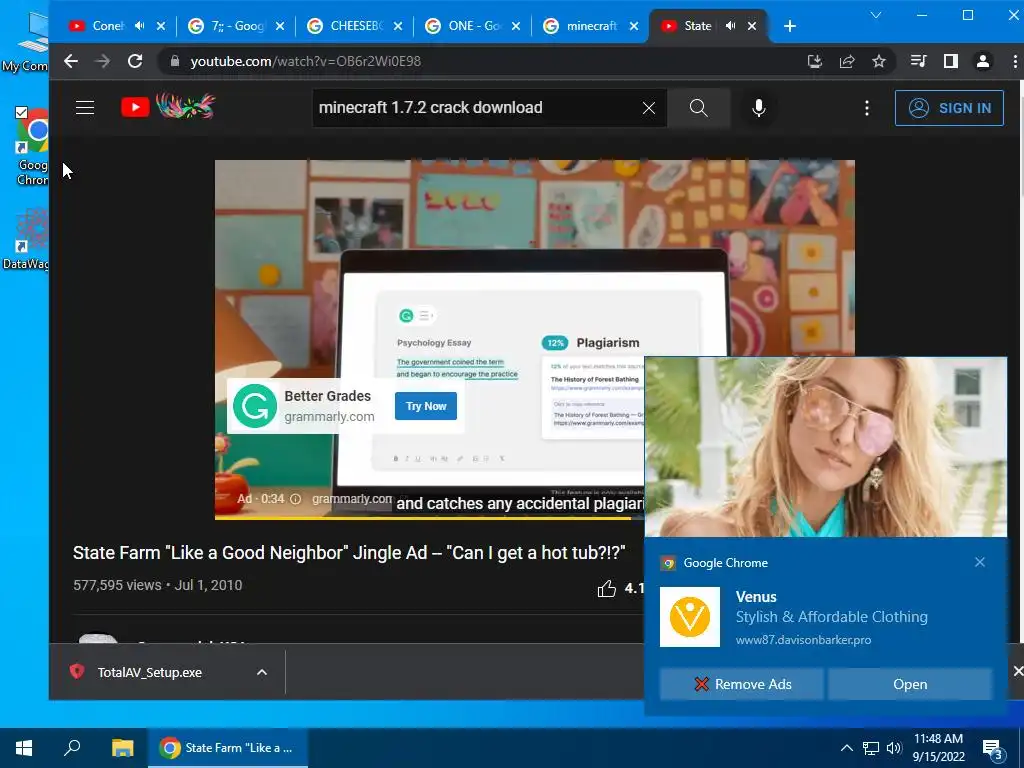Click the Chrome taskbar button State Farm
The height and width of the screenshot is (768, 1024).
228,748
